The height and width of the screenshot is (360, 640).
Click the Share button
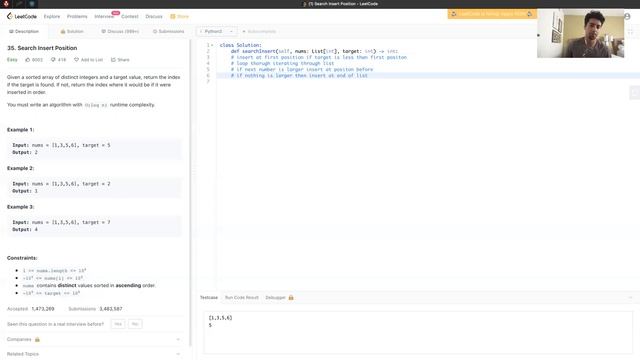click(120, 60)
